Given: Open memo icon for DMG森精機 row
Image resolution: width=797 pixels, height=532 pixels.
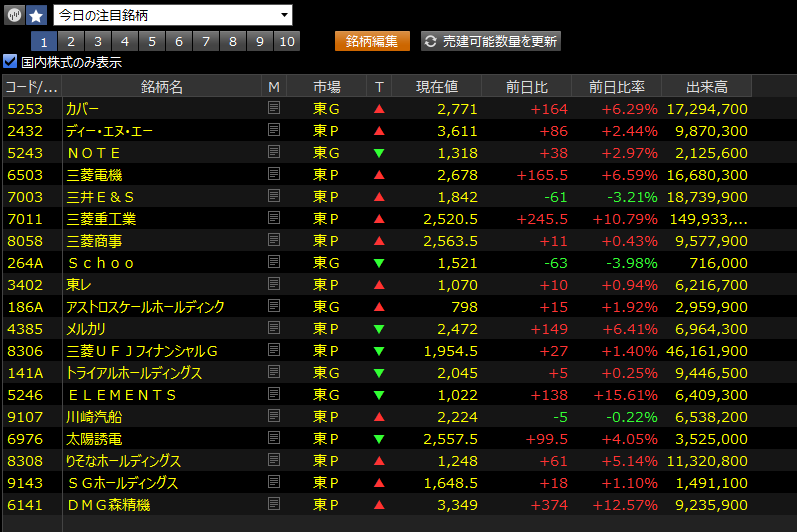Looking at the screenshot, I should point(273,504).
